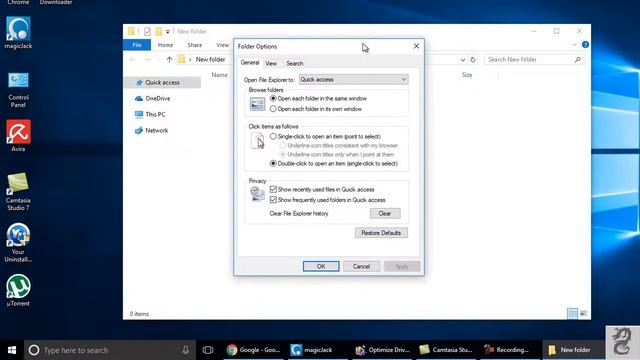The height and width of the screenshot is (360, 640).
Task: Click the Cancel button
Action: pyautogui.click(x=361, y=266)
